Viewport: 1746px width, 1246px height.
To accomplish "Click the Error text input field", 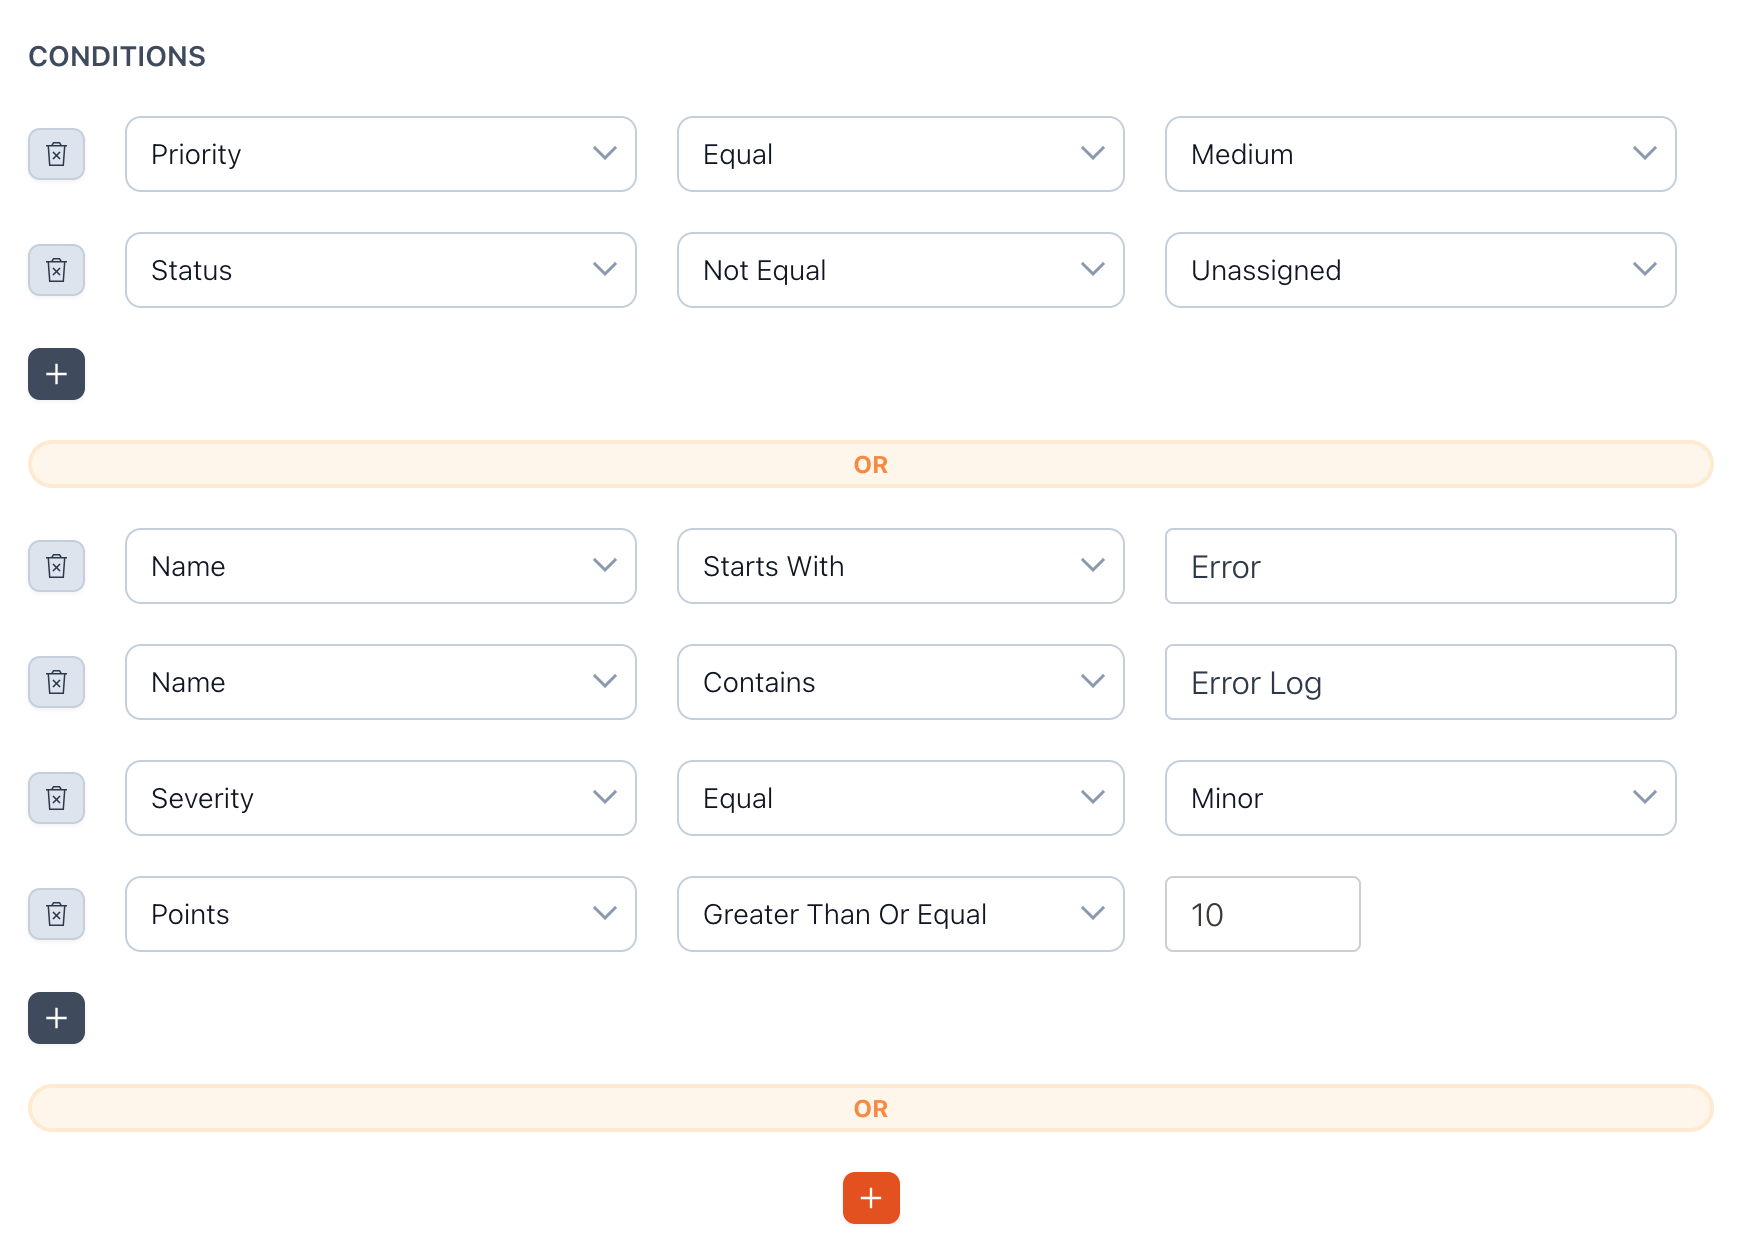I will click(1420, 566).
